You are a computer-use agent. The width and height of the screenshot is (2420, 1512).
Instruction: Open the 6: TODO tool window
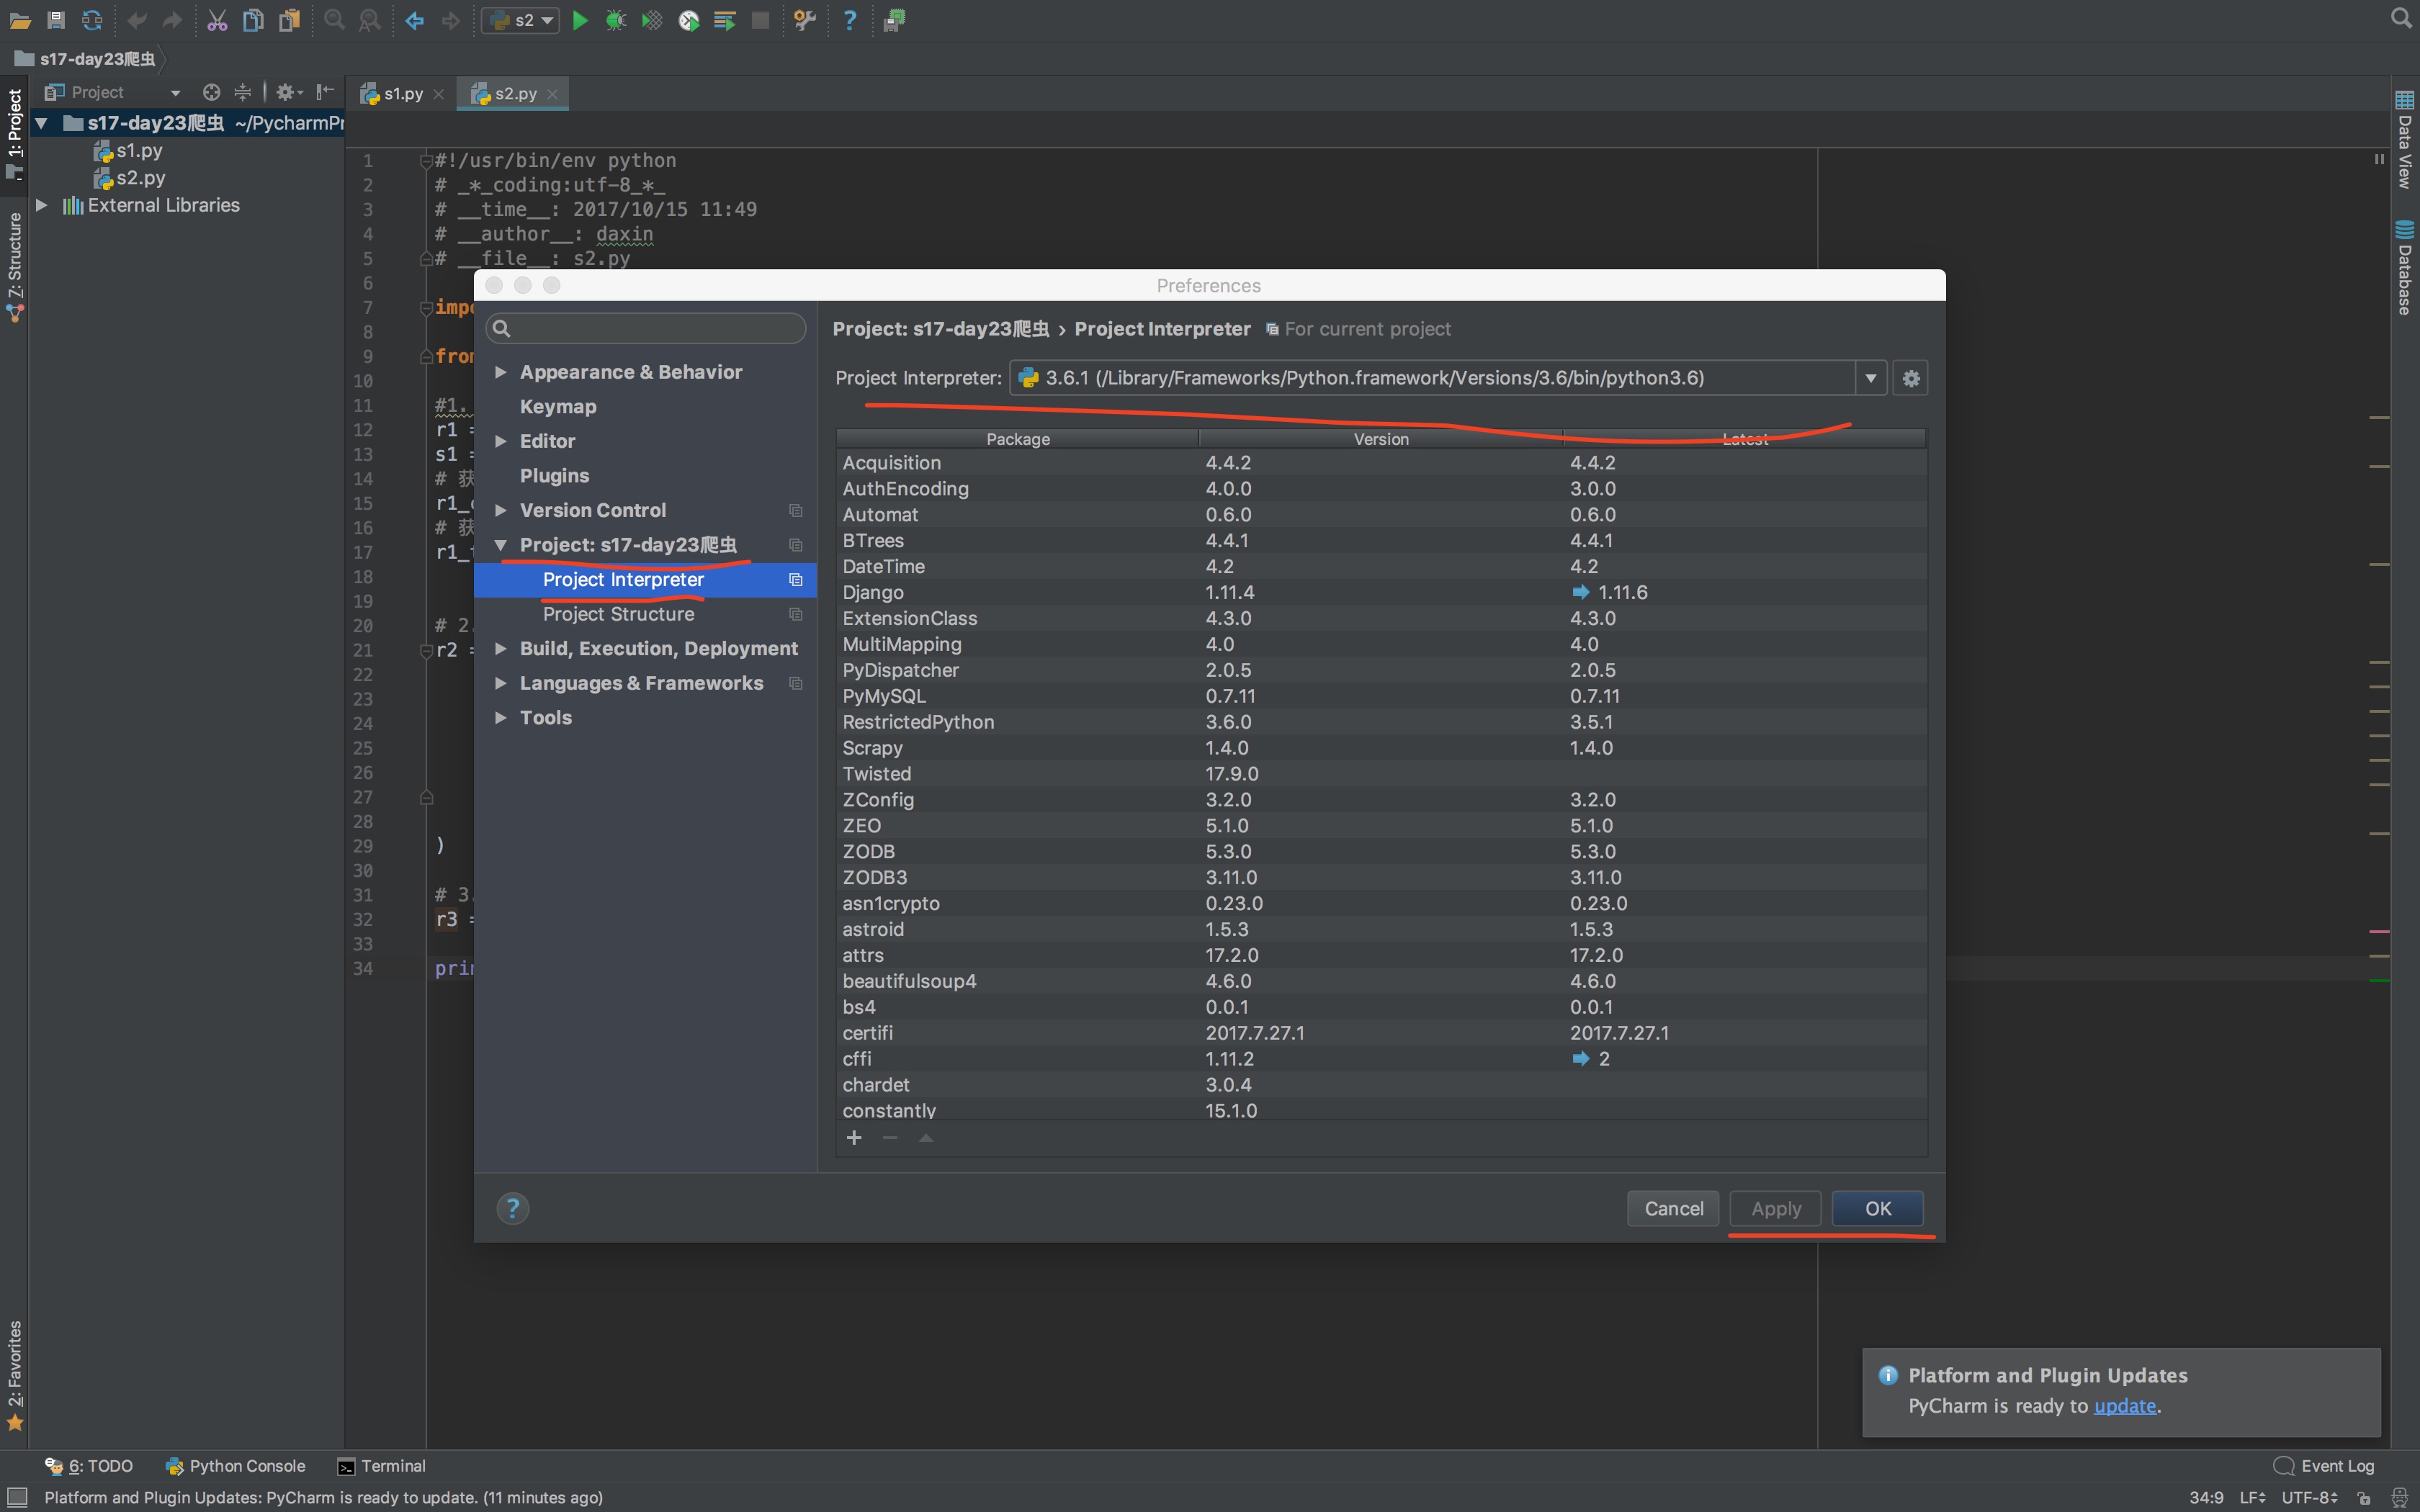click(x=89, y=1466)
